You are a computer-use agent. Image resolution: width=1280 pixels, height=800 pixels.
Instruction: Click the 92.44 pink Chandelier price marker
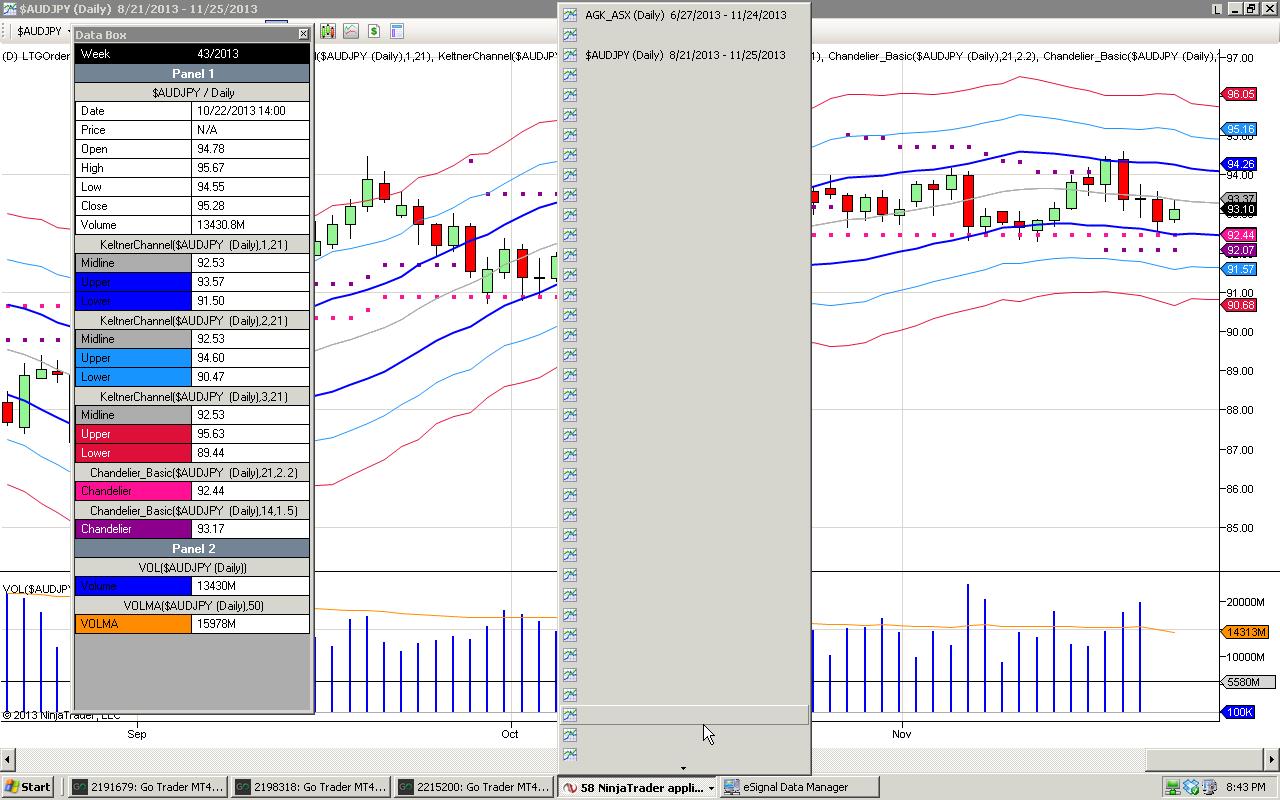pos(1240,235)
